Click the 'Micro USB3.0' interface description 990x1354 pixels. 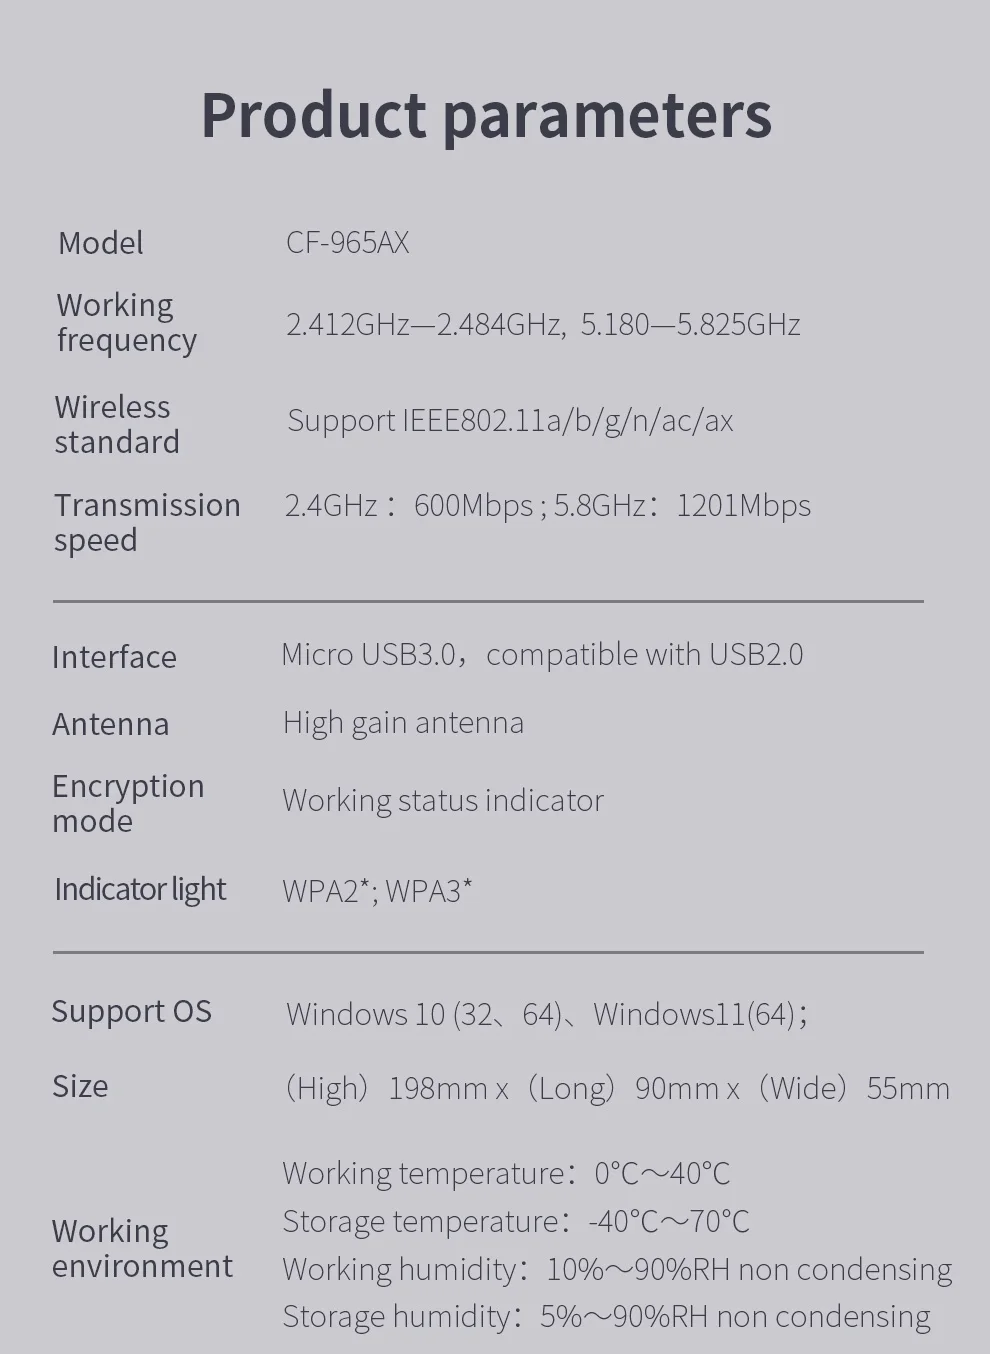[542, 655]
